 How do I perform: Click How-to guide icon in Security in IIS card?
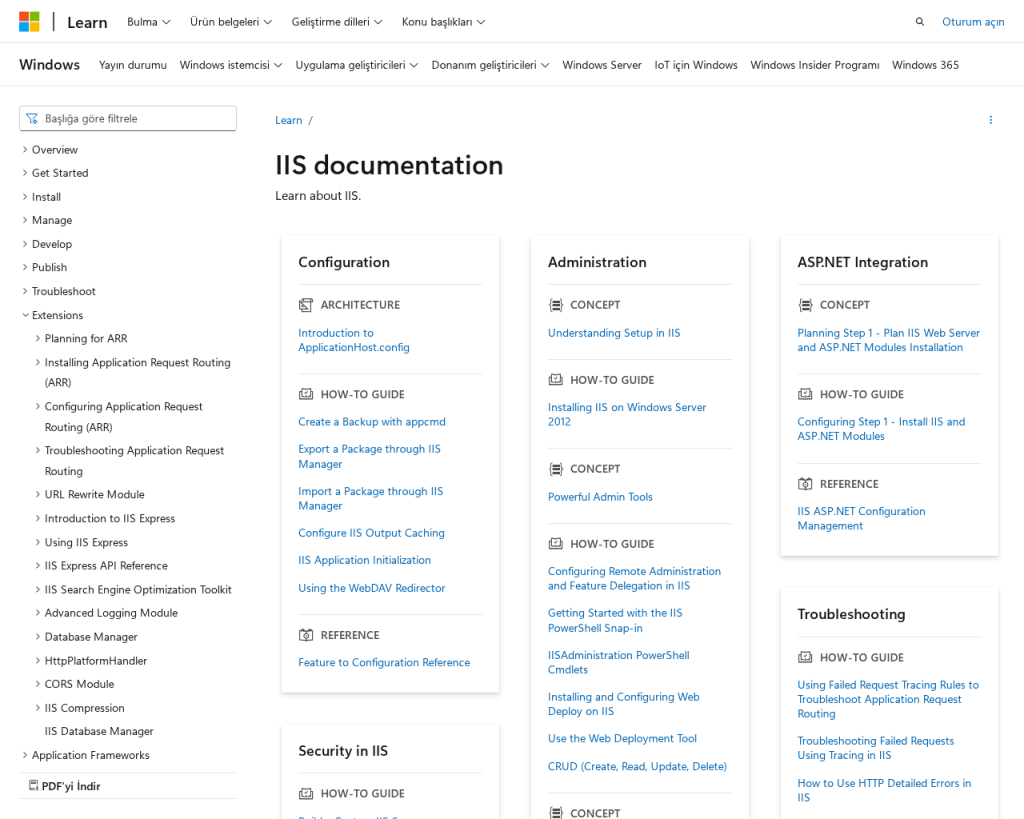(x=306, y=794)
